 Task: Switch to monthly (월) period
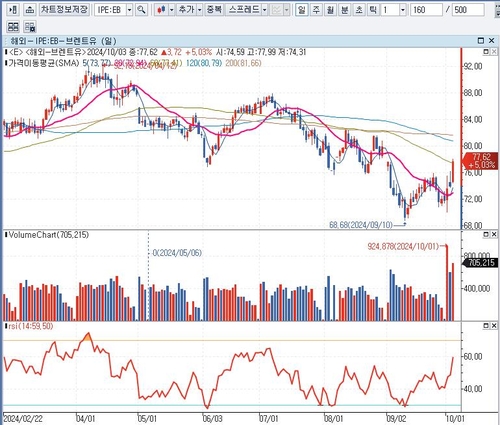click(x=330, y=10)
